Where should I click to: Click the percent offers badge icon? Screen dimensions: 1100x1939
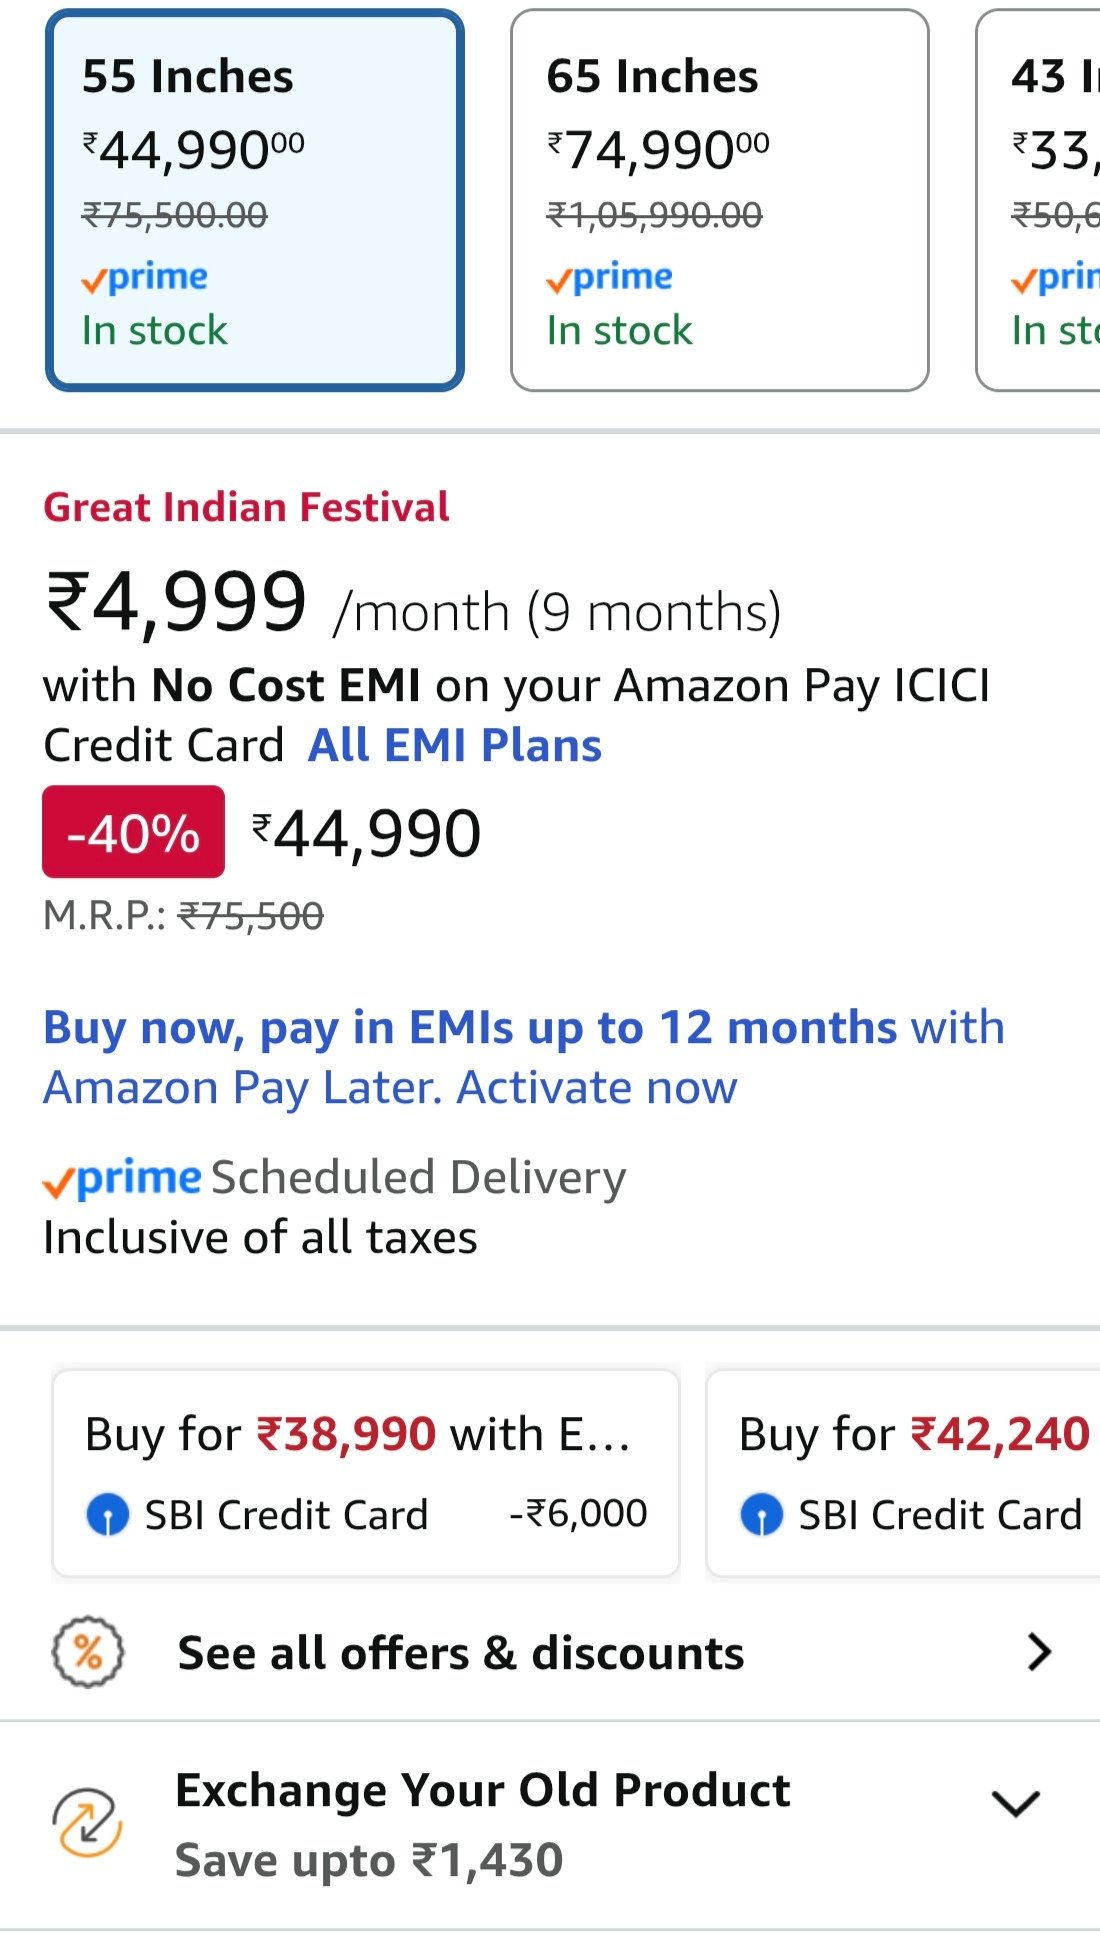click(88, 1652)
